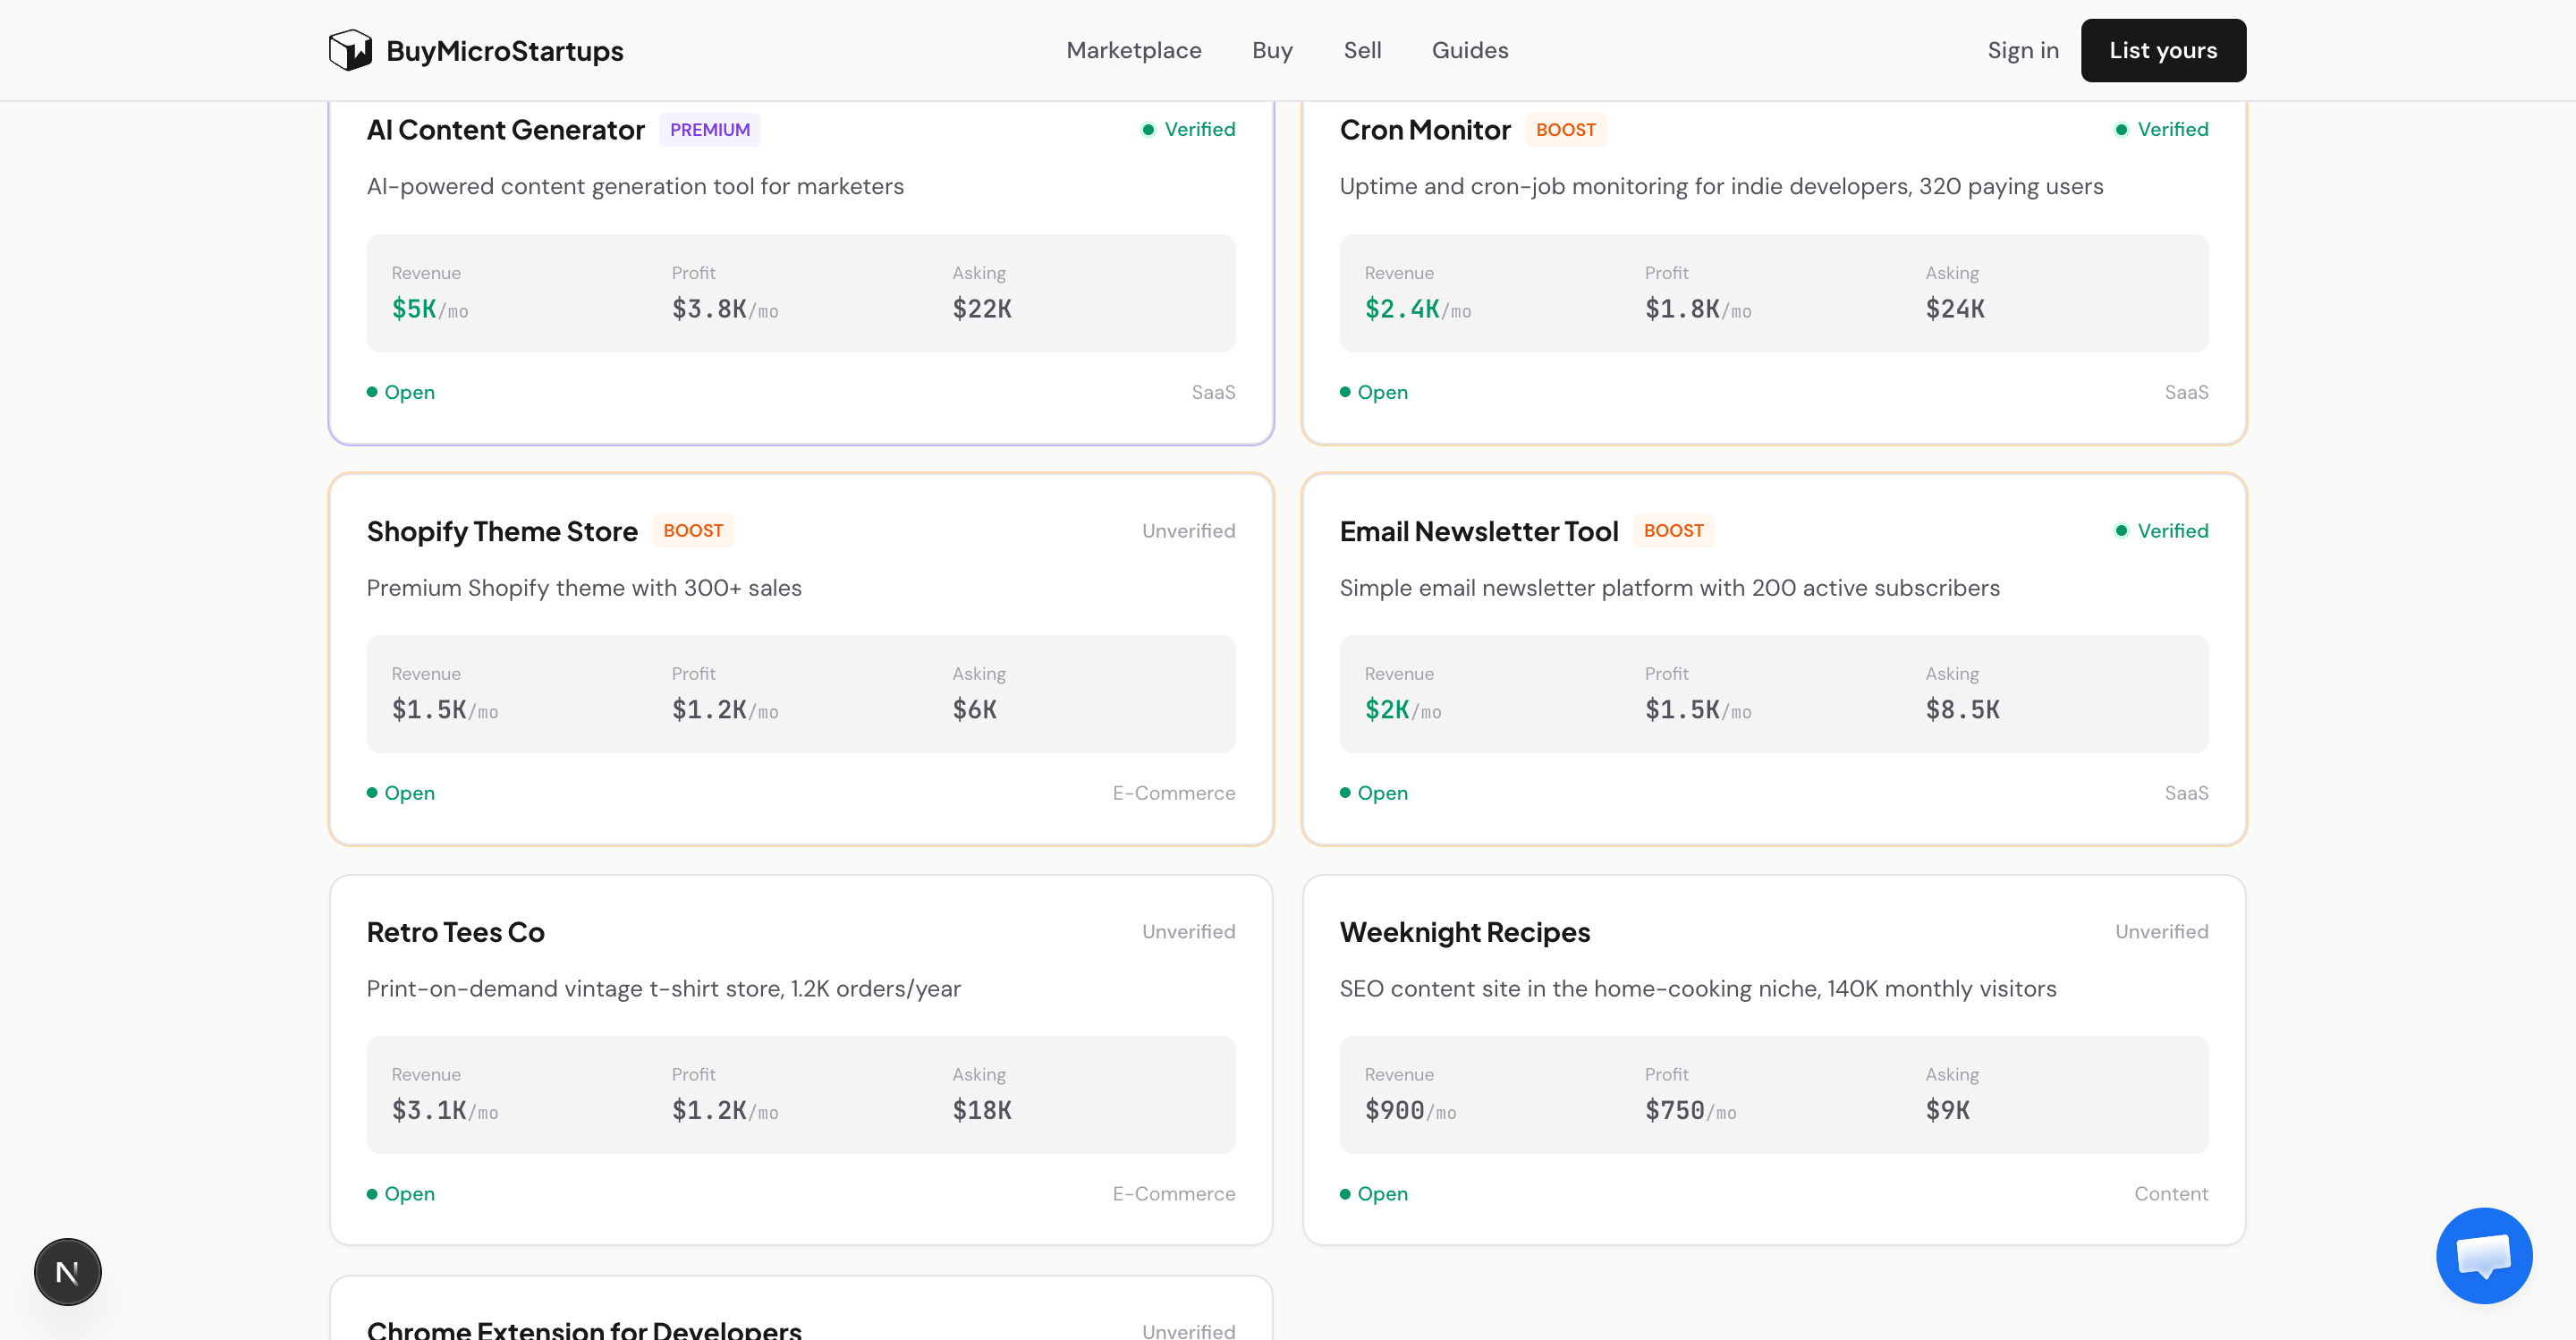Open the Sell nav item

1362,50
